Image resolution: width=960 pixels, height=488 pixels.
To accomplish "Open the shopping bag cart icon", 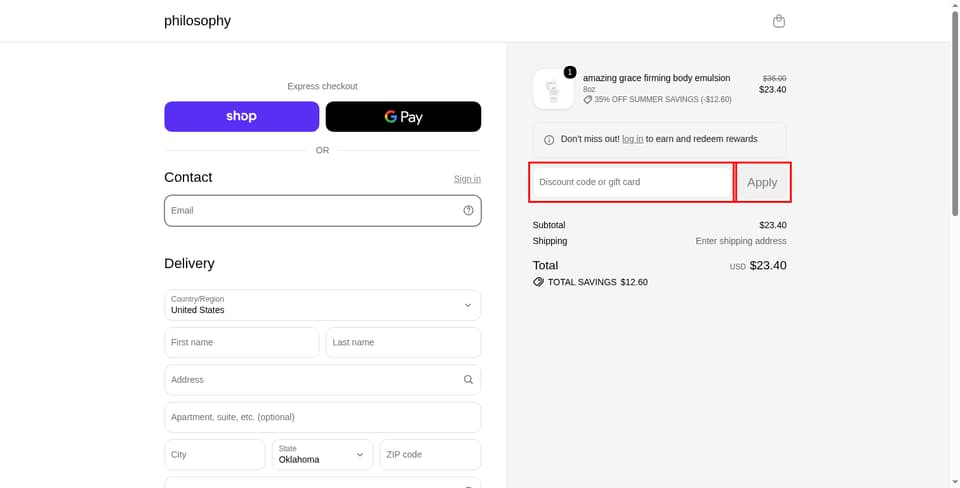I will pyautogui.click(x=778, y=21).
